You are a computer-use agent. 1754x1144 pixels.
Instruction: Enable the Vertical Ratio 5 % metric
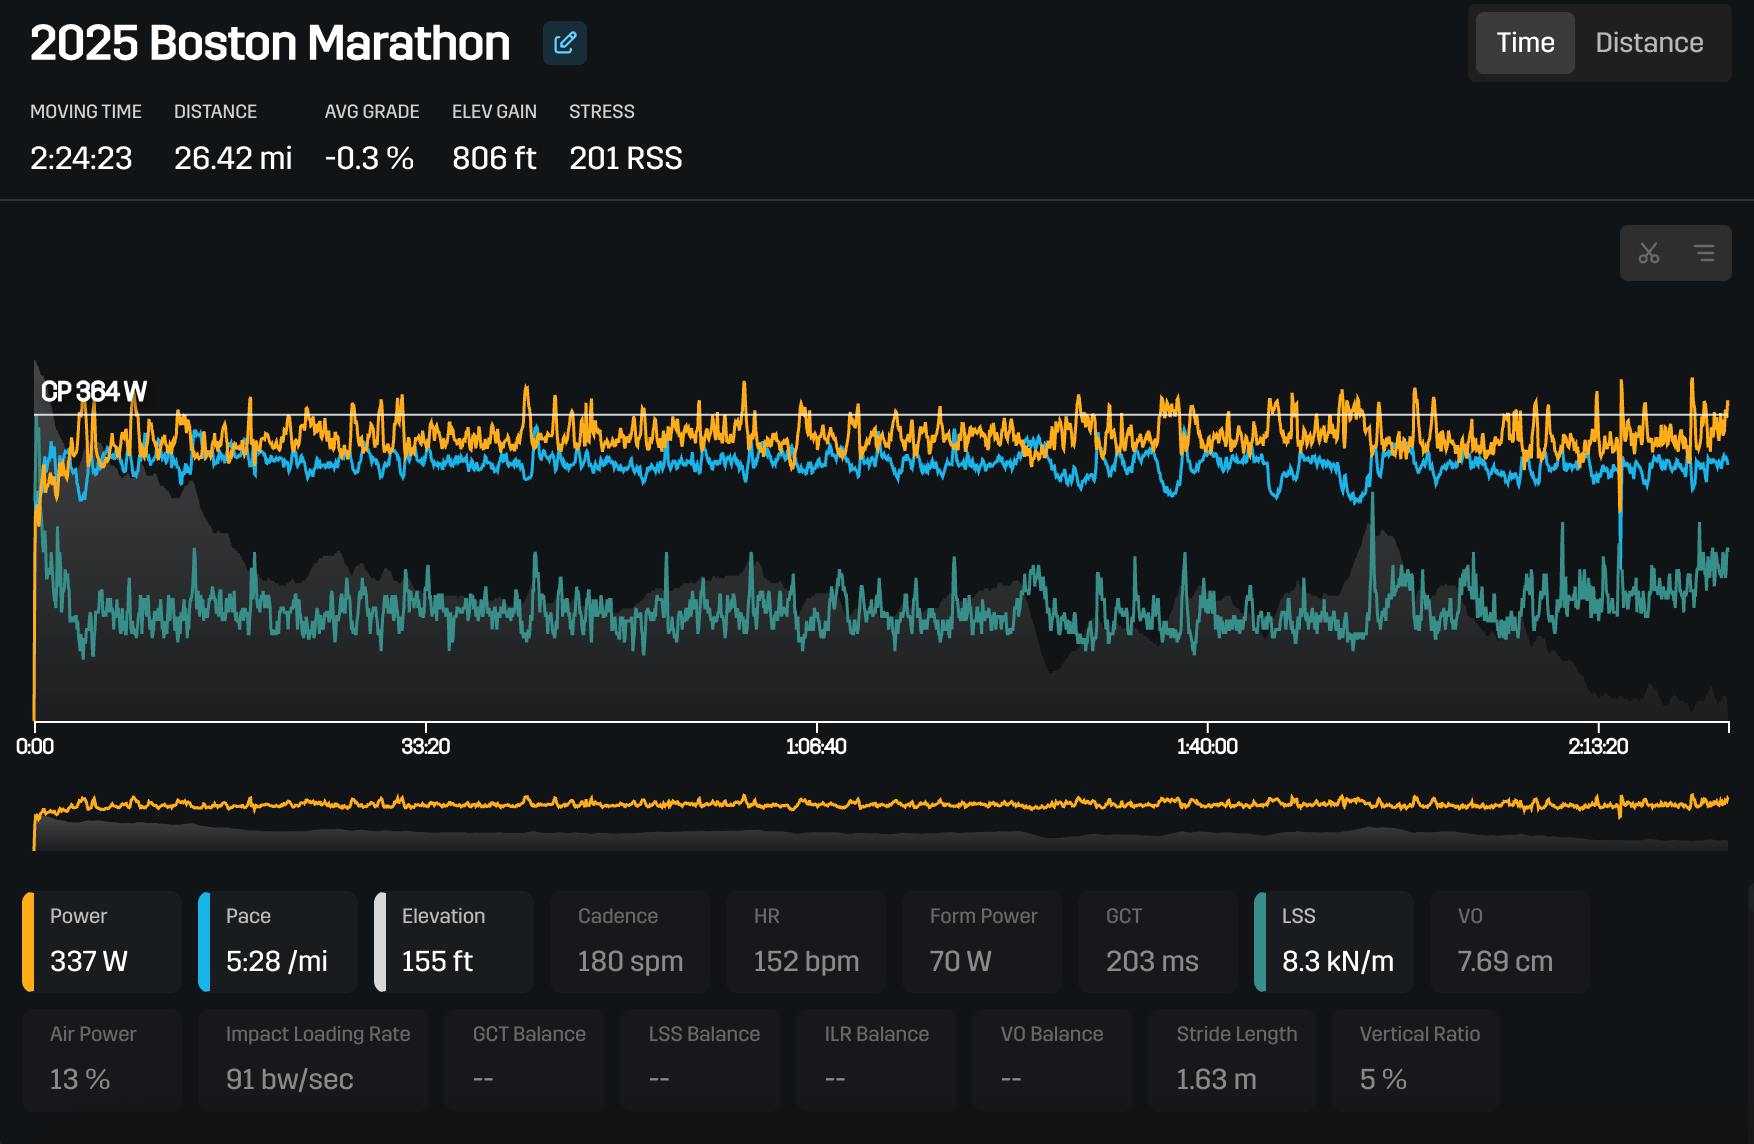coord(1415,1060)
